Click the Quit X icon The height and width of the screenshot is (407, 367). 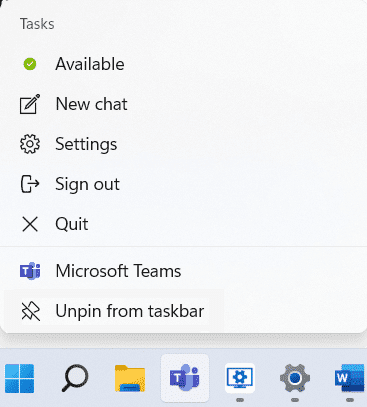tap(30, 224)
